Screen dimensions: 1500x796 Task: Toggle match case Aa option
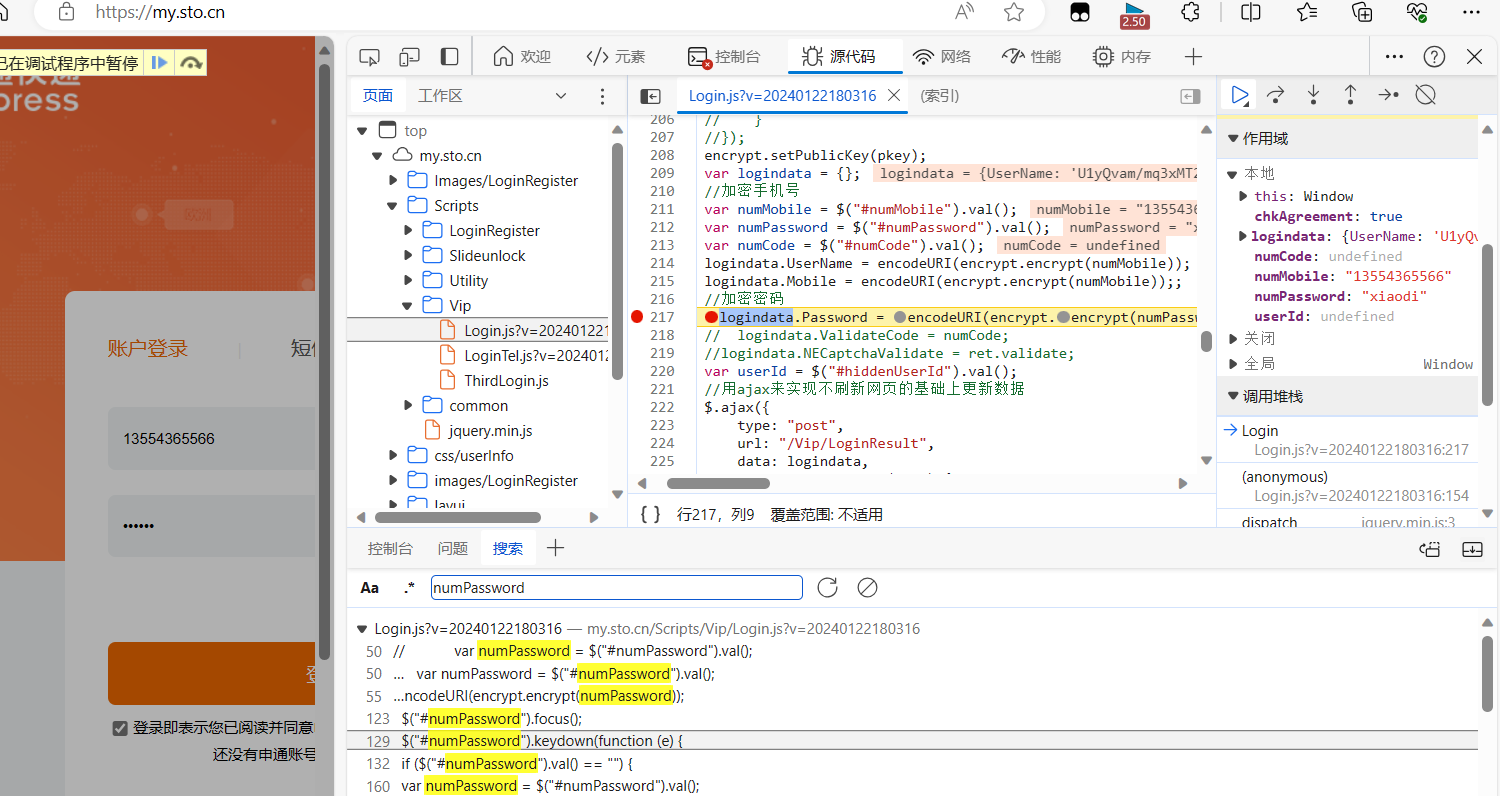point(370,588)
